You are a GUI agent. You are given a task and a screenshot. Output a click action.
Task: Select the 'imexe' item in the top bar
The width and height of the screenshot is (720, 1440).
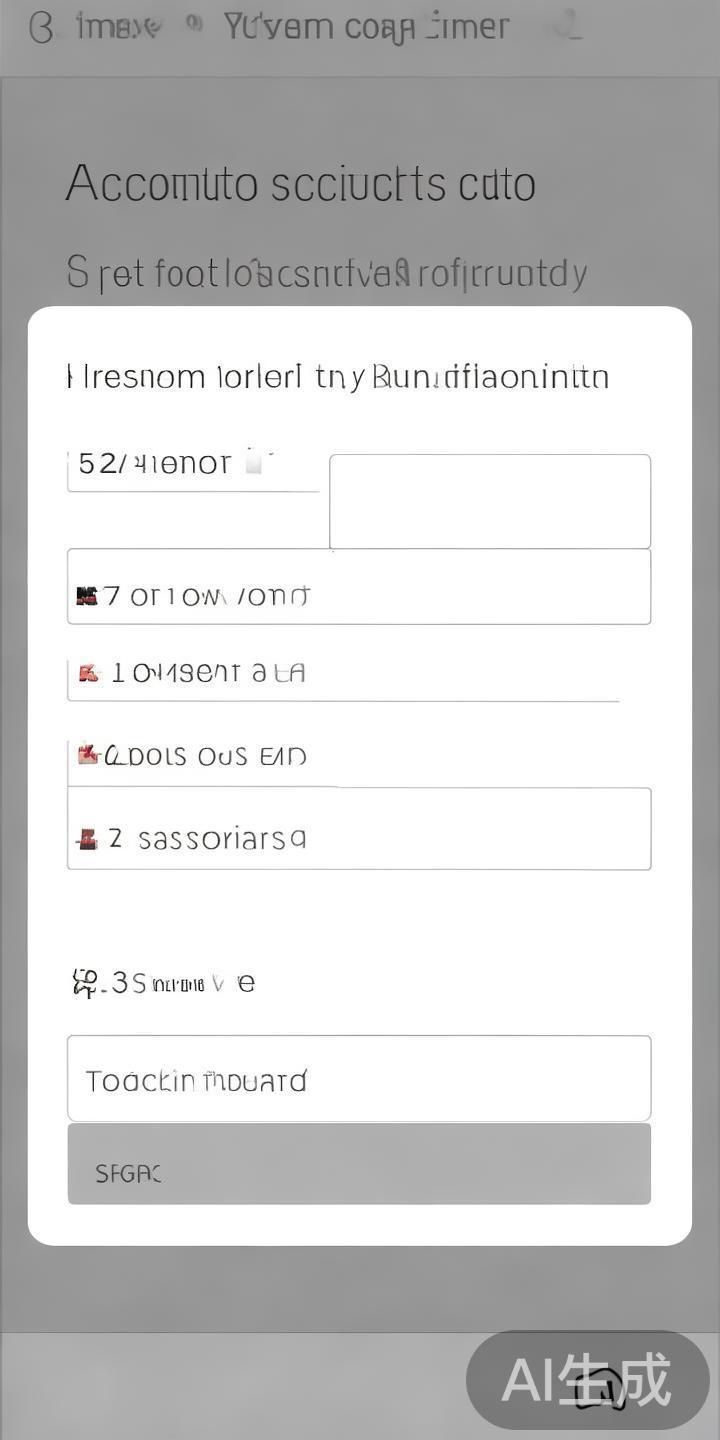[x=118, y=27]
